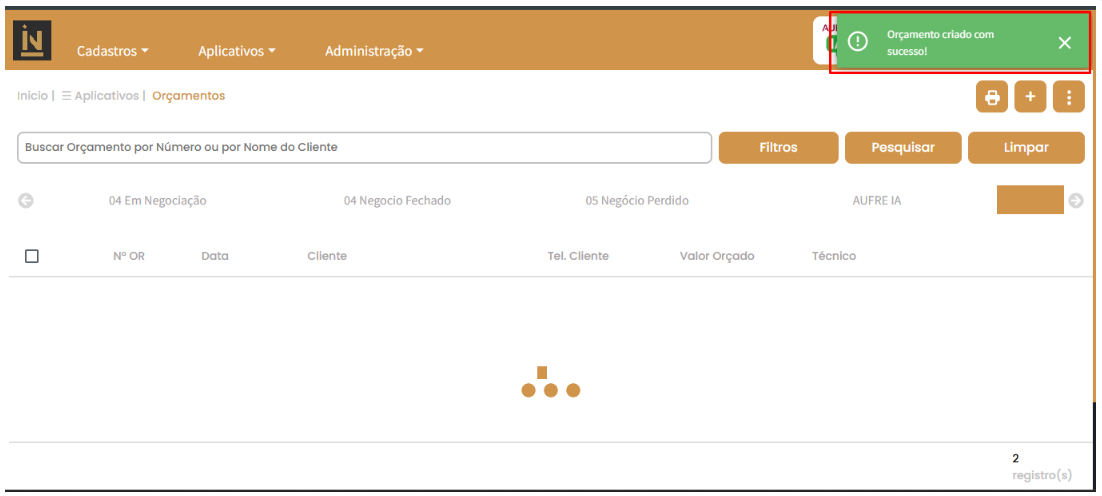The image size is (1102, 496).
Task: Click the exclamation icon in success toast
Action: 857,42
